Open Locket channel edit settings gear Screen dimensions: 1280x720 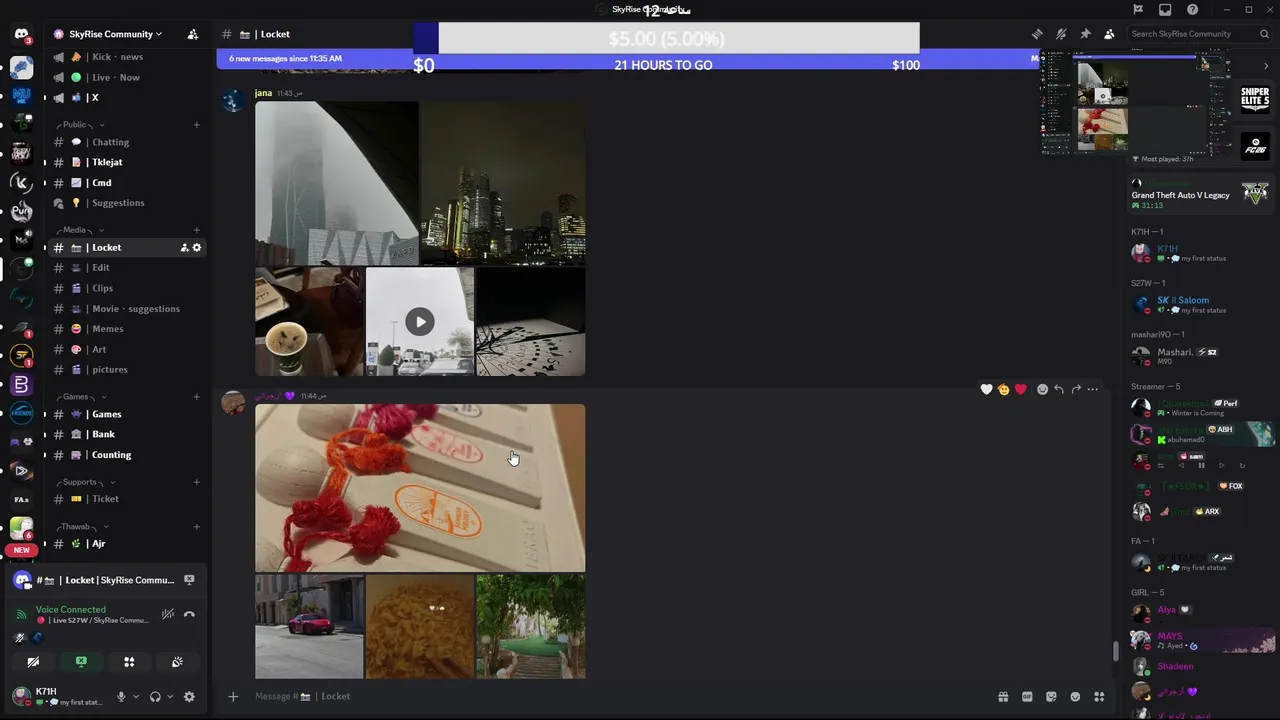(x=196, y=248)
